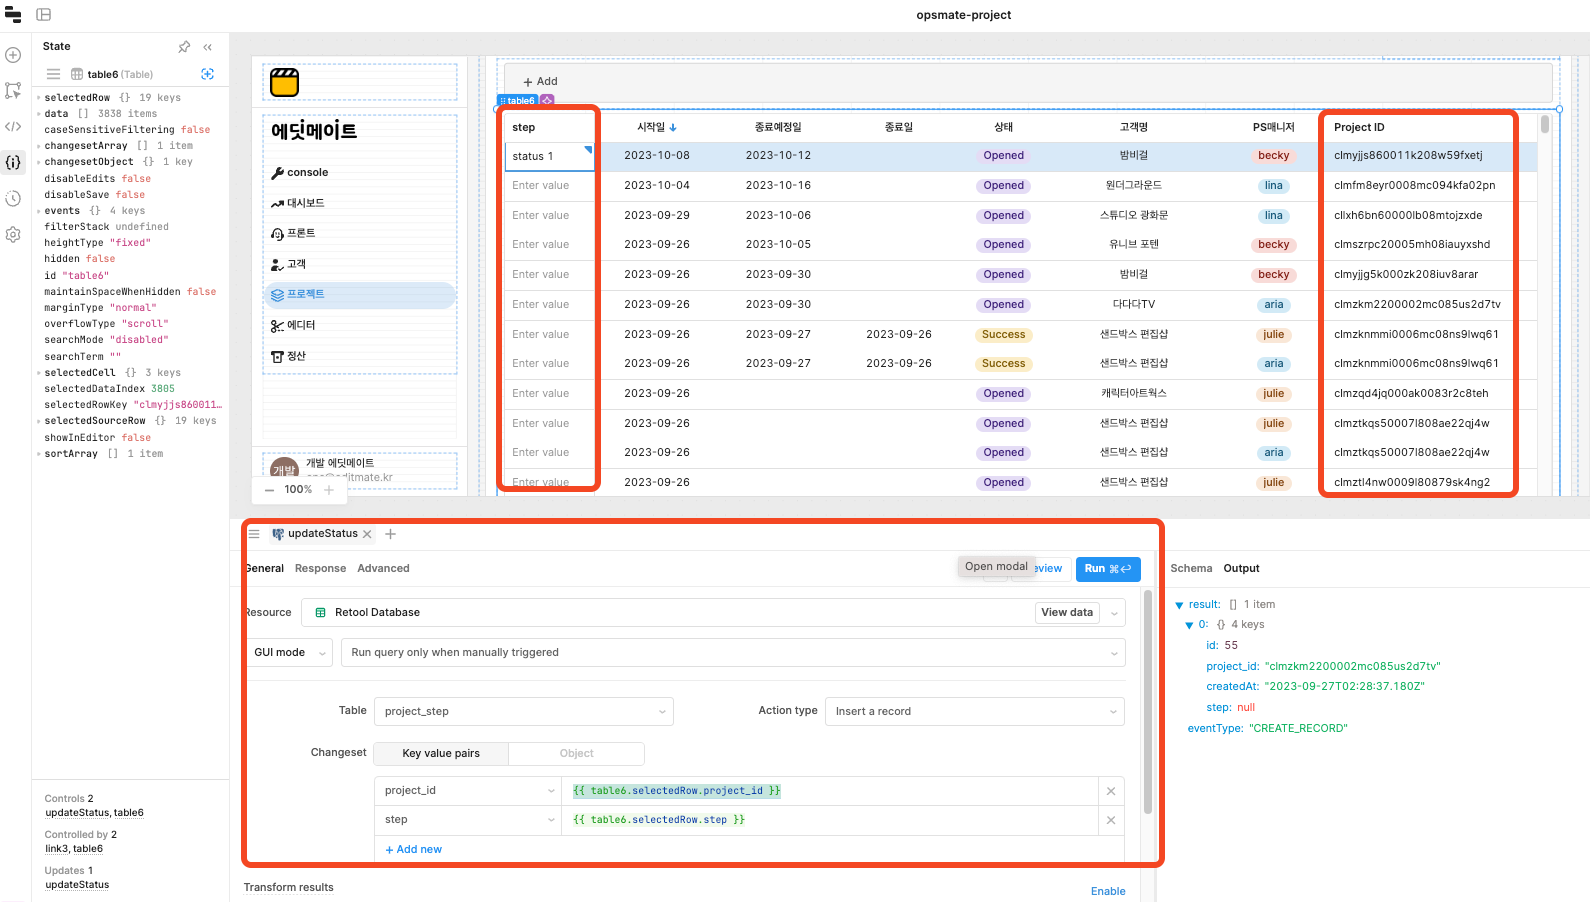Remove the project_id key pair
The width and height of the screenshot is (1590, 902).
point(1111,791)
